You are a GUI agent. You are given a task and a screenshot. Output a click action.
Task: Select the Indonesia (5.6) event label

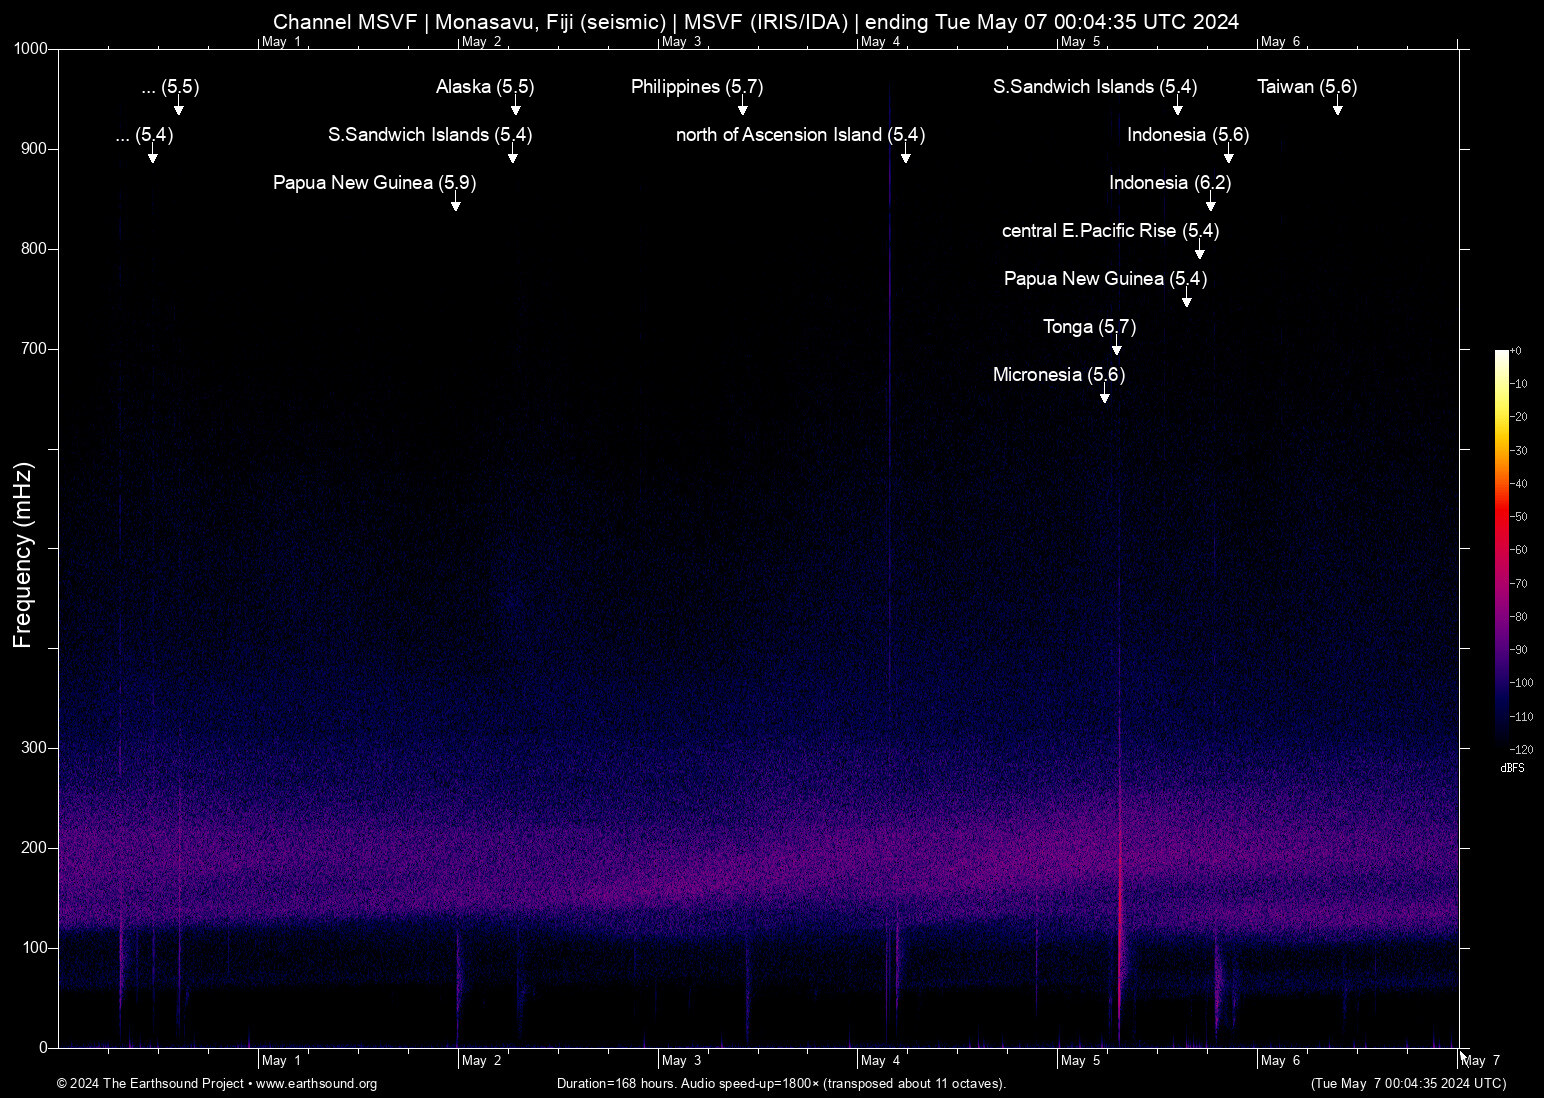point(1188,135)
